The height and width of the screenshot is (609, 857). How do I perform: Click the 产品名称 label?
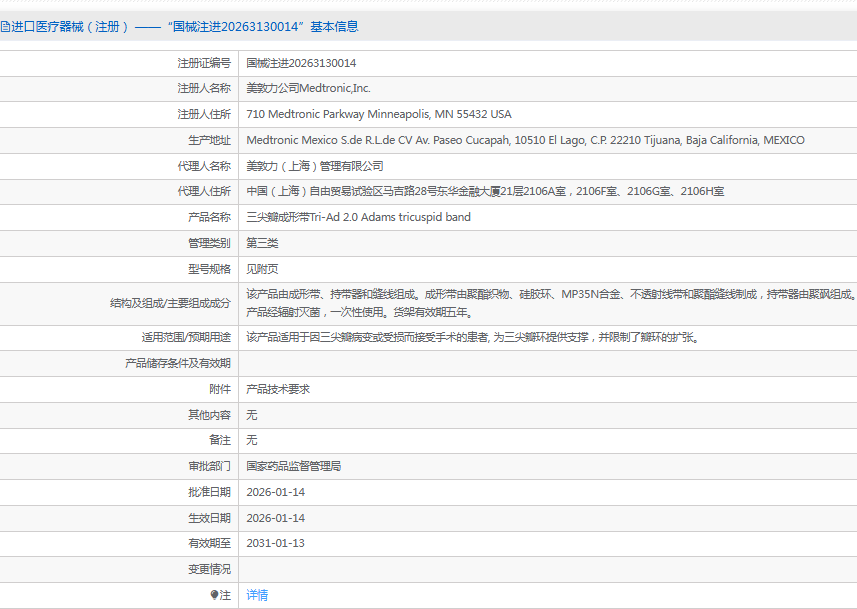[209, 217]
